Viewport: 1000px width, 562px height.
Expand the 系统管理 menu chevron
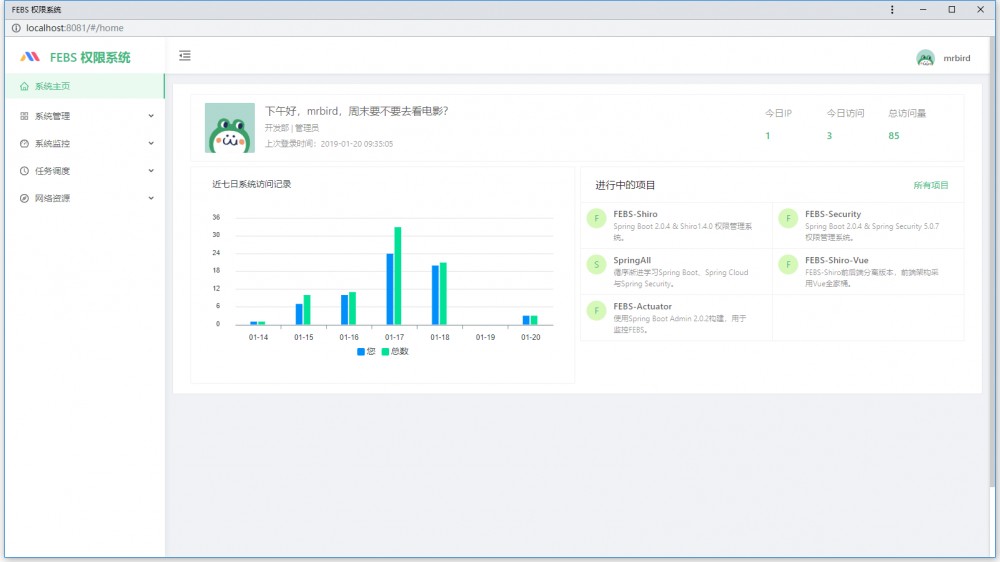(x=151, y=116)
